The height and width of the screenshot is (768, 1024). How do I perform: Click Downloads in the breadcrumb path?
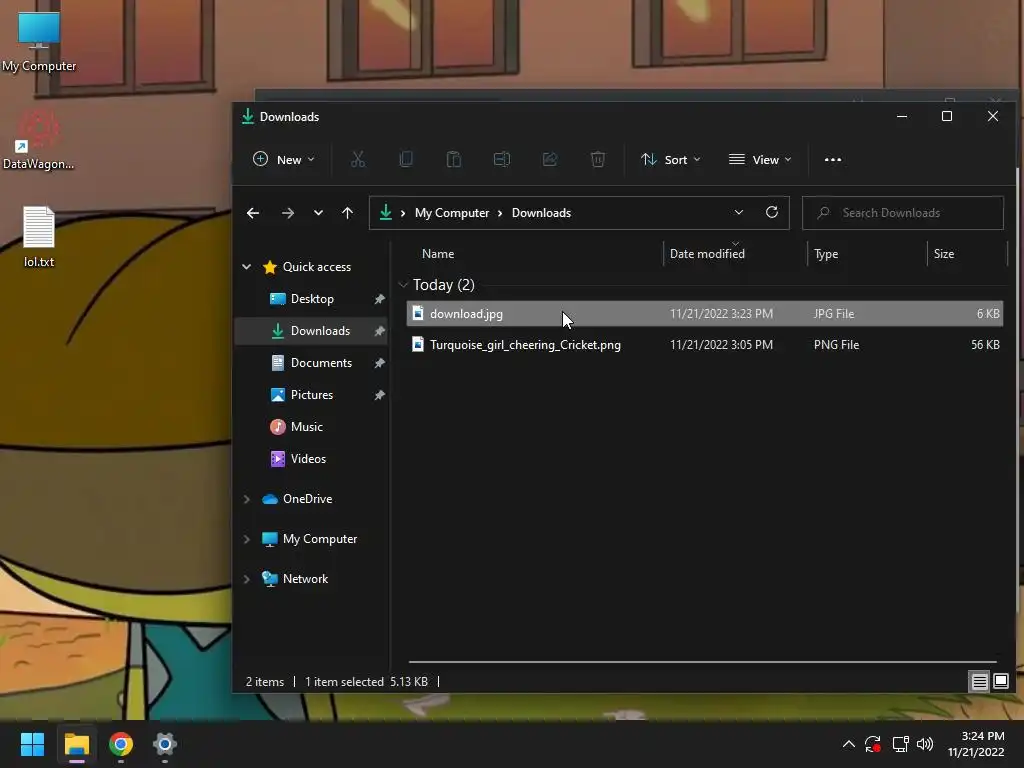541,213
